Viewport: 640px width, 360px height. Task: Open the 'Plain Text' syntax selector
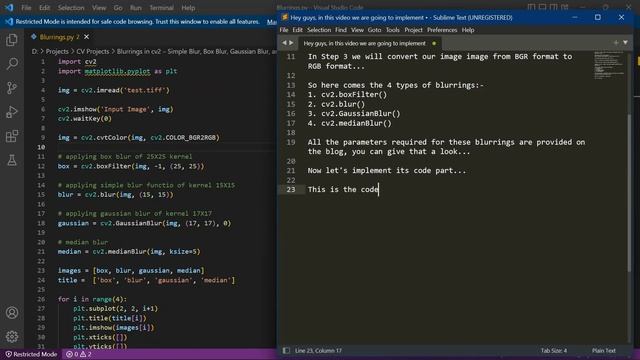point(604,351)
